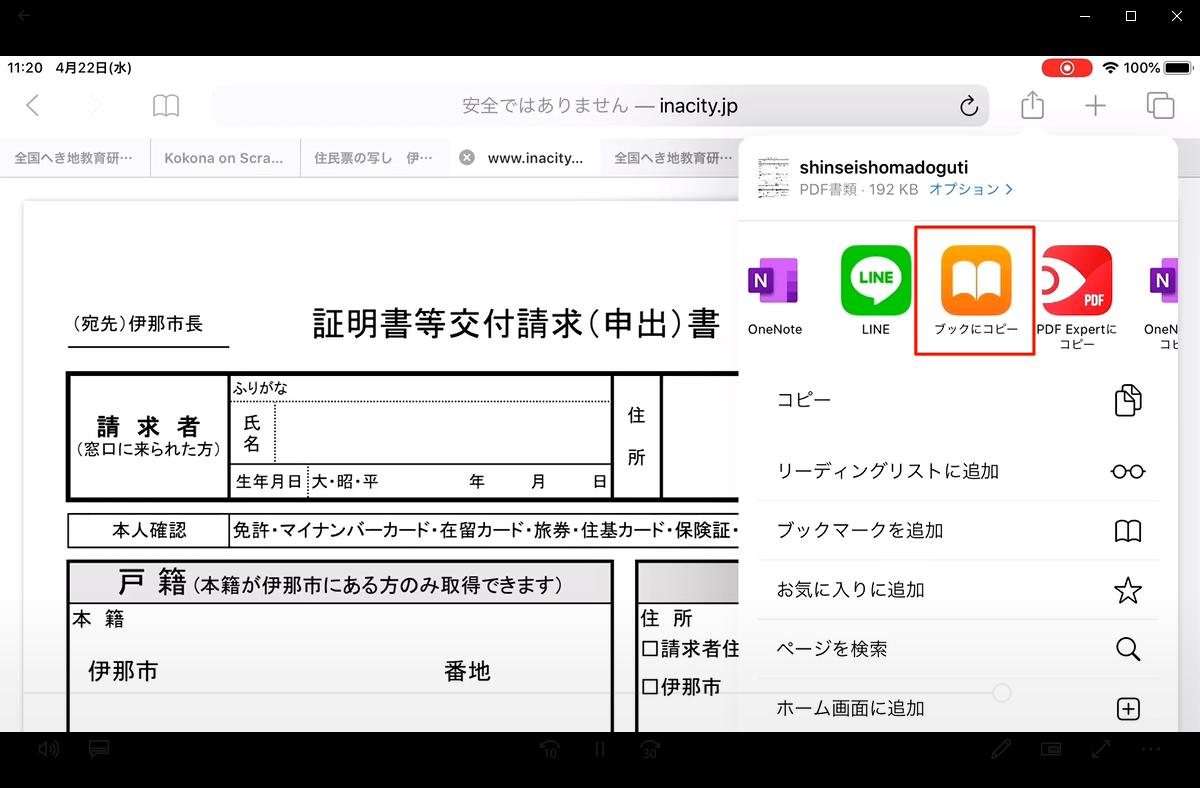Open the OneNote share icon
The image size is (1200, 788).
coord(774,281)
